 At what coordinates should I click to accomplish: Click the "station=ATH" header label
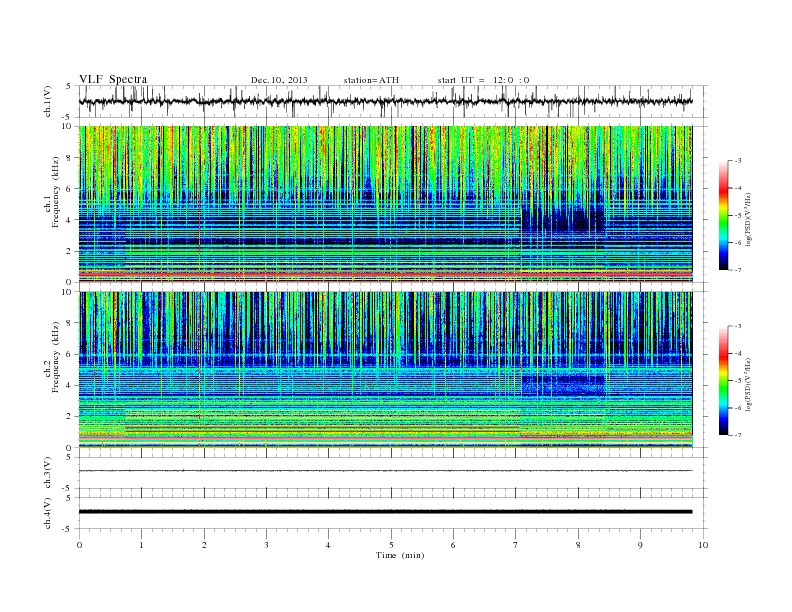click(x=371, y=80)
